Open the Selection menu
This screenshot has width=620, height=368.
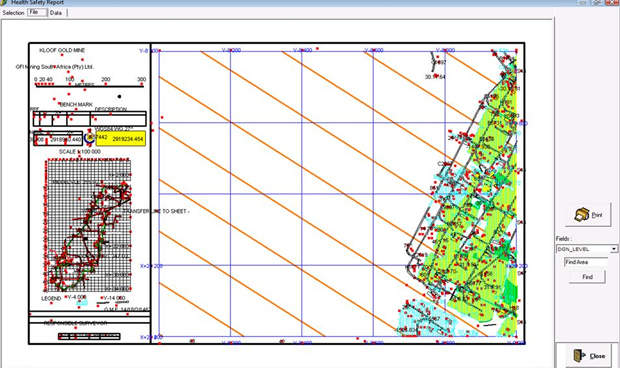13,13
